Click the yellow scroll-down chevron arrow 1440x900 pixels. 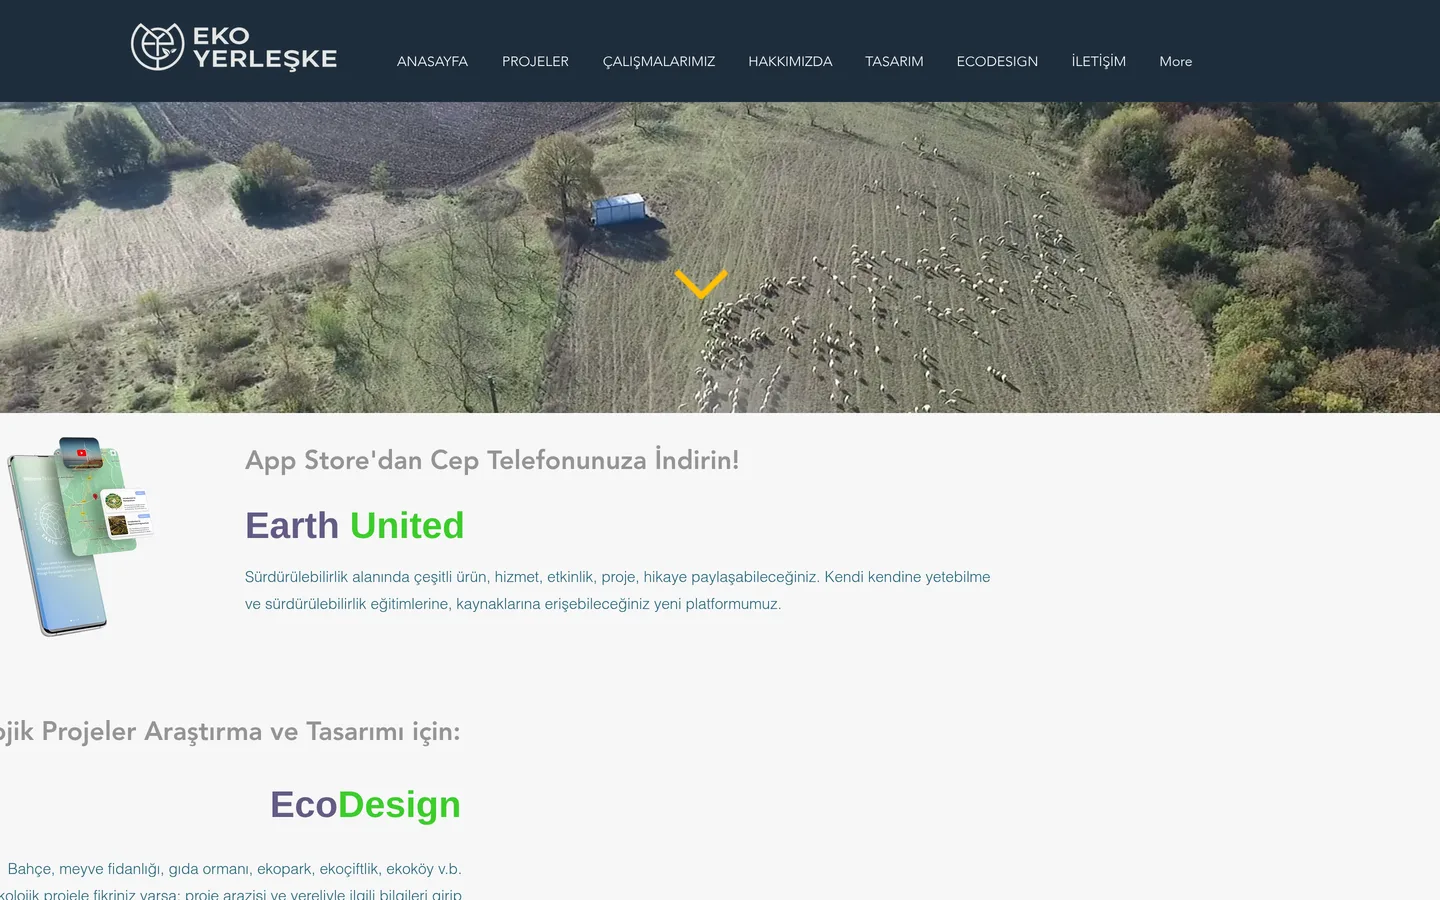[x=701, y=283]
